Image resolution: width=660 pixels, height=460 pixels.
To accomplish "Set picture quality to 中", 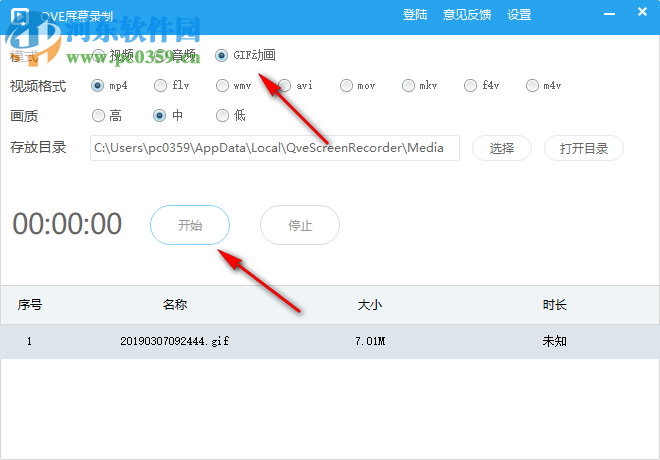I will (x=160, y=116).
